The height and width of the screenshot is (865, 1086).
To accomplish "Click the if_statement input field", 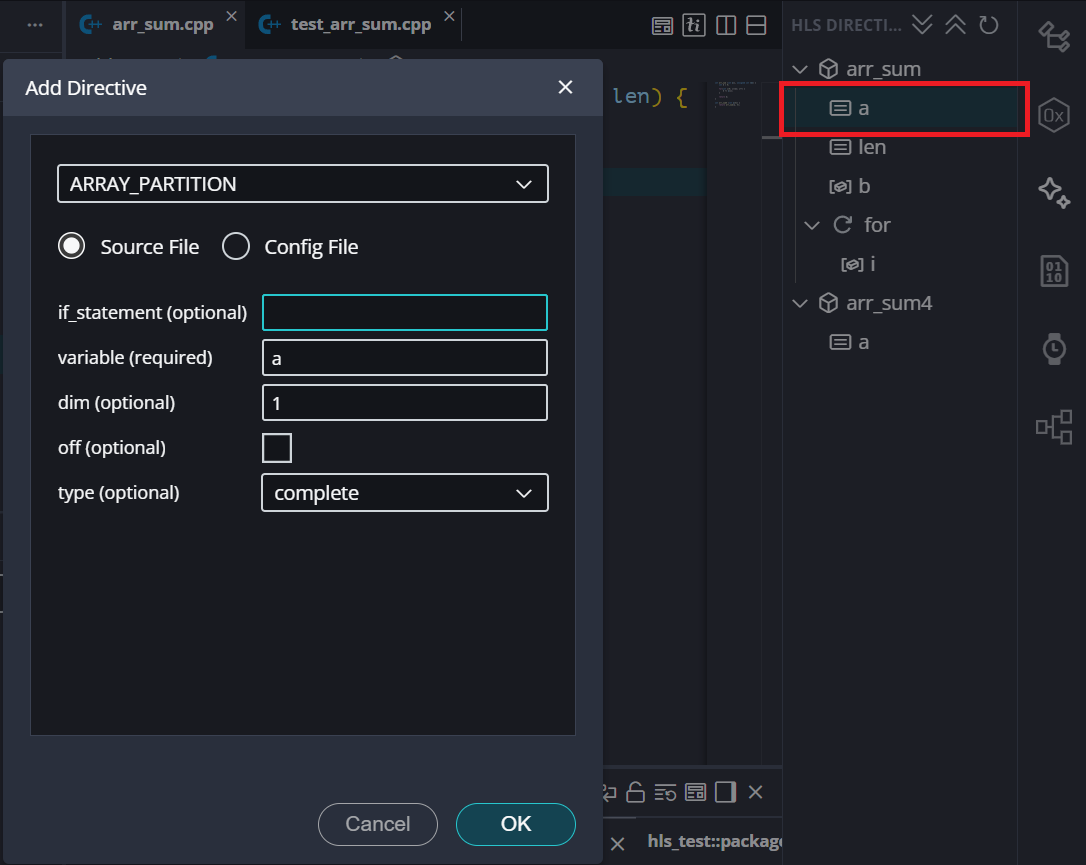I will 404,313.
